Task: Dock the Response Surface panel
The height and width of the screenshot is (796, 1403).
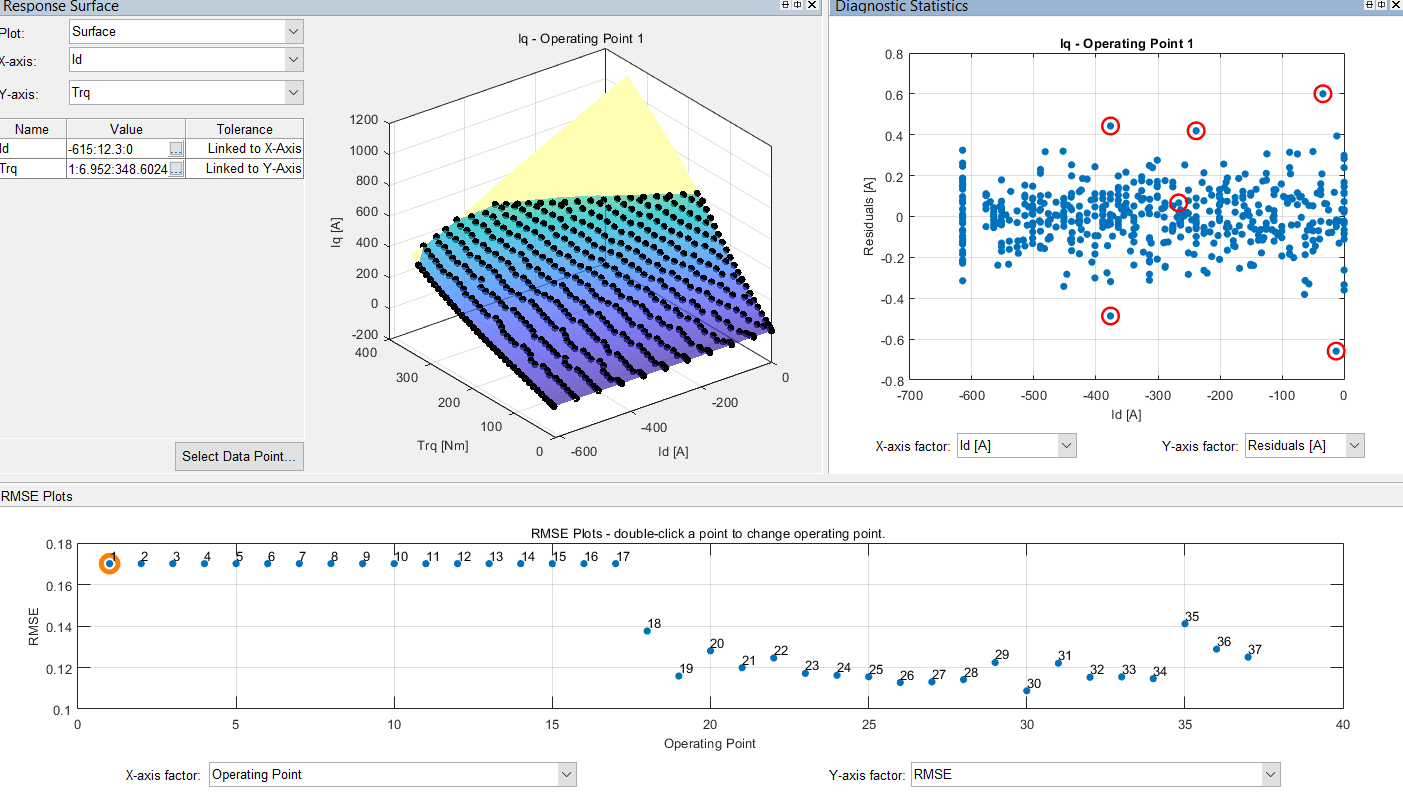Action: 785,5
